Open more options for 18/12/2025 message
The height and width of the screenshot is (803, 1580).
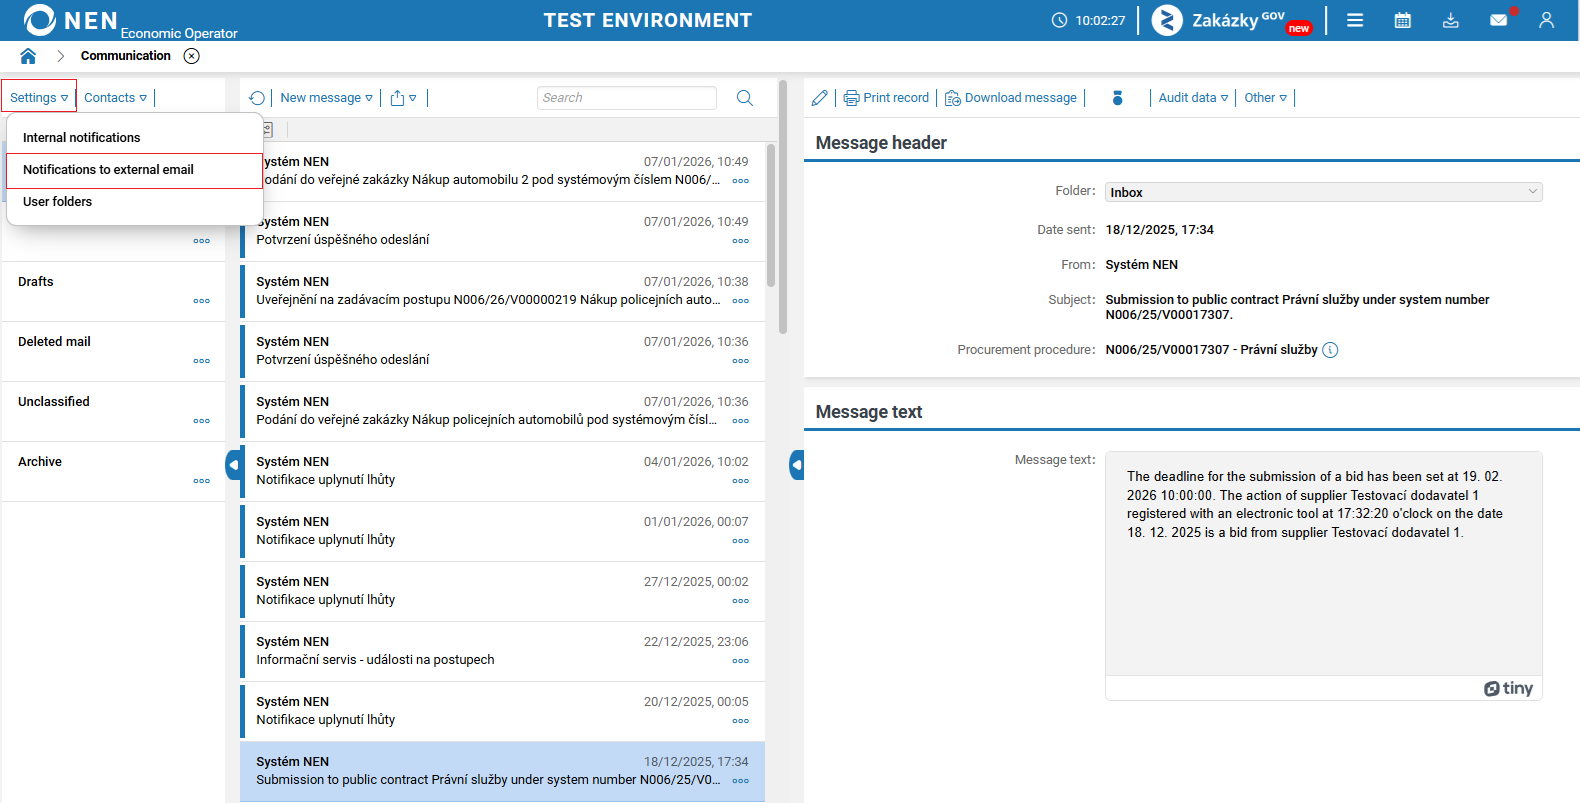click(741, 781)
